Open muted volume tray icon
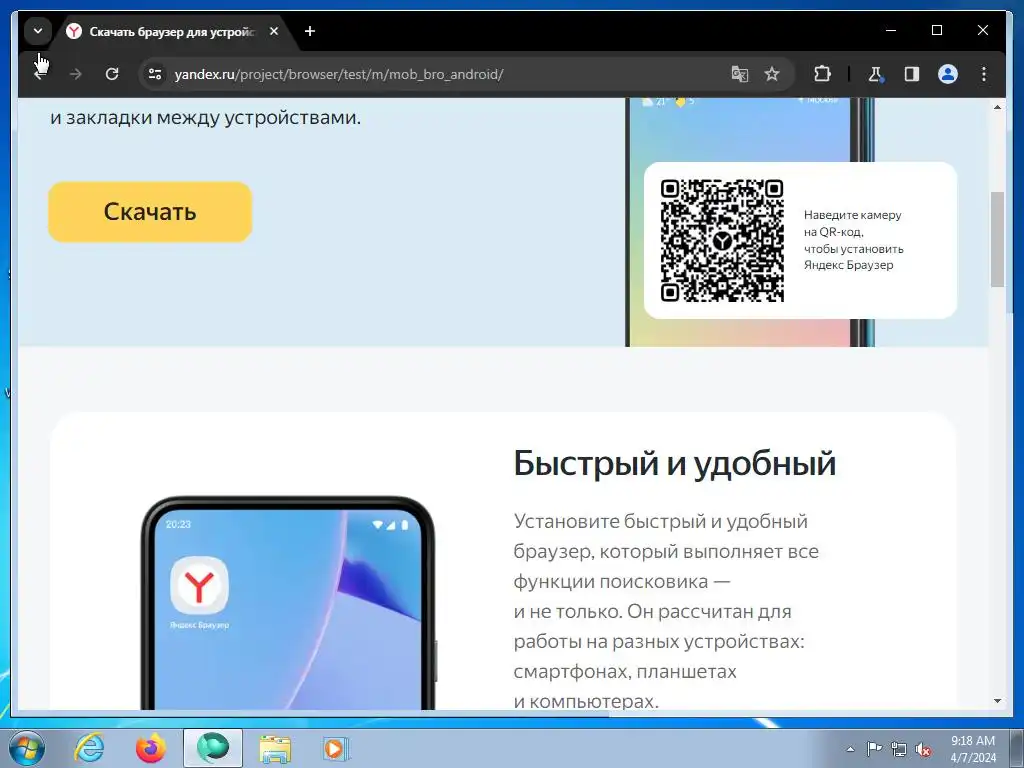 pos(923,749)
